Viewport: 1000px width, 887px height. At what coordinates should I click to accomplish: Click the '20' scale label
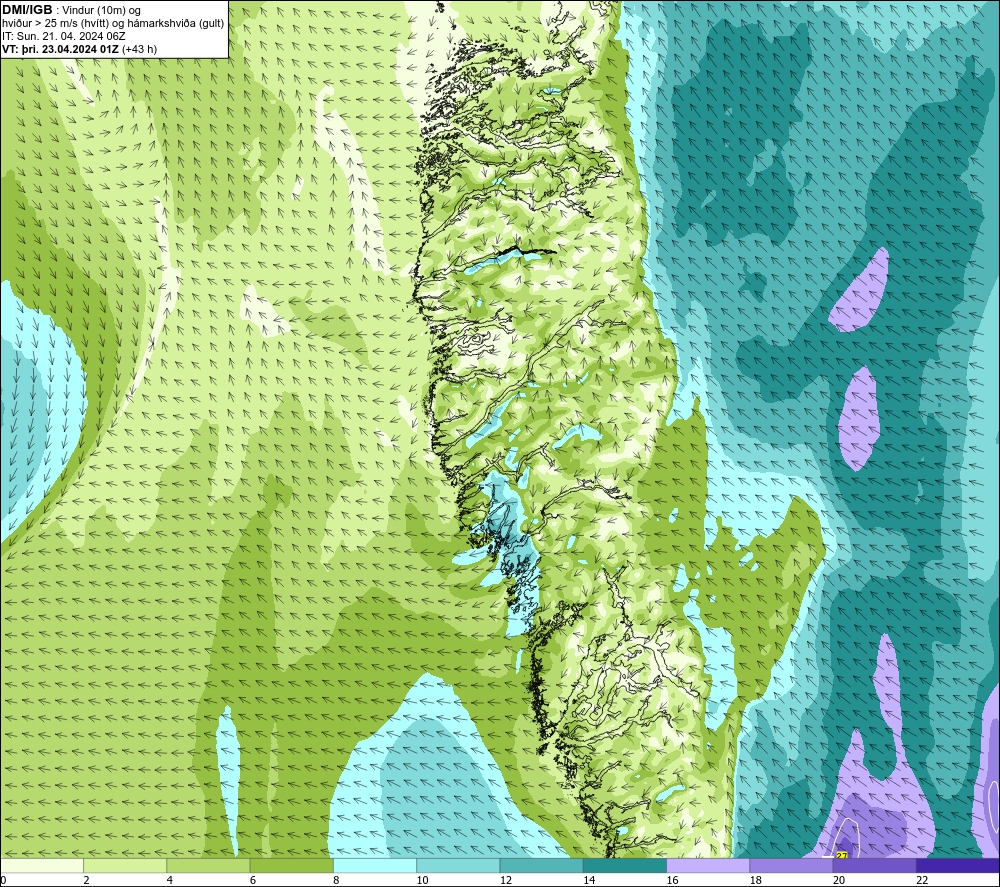[839, 880]
